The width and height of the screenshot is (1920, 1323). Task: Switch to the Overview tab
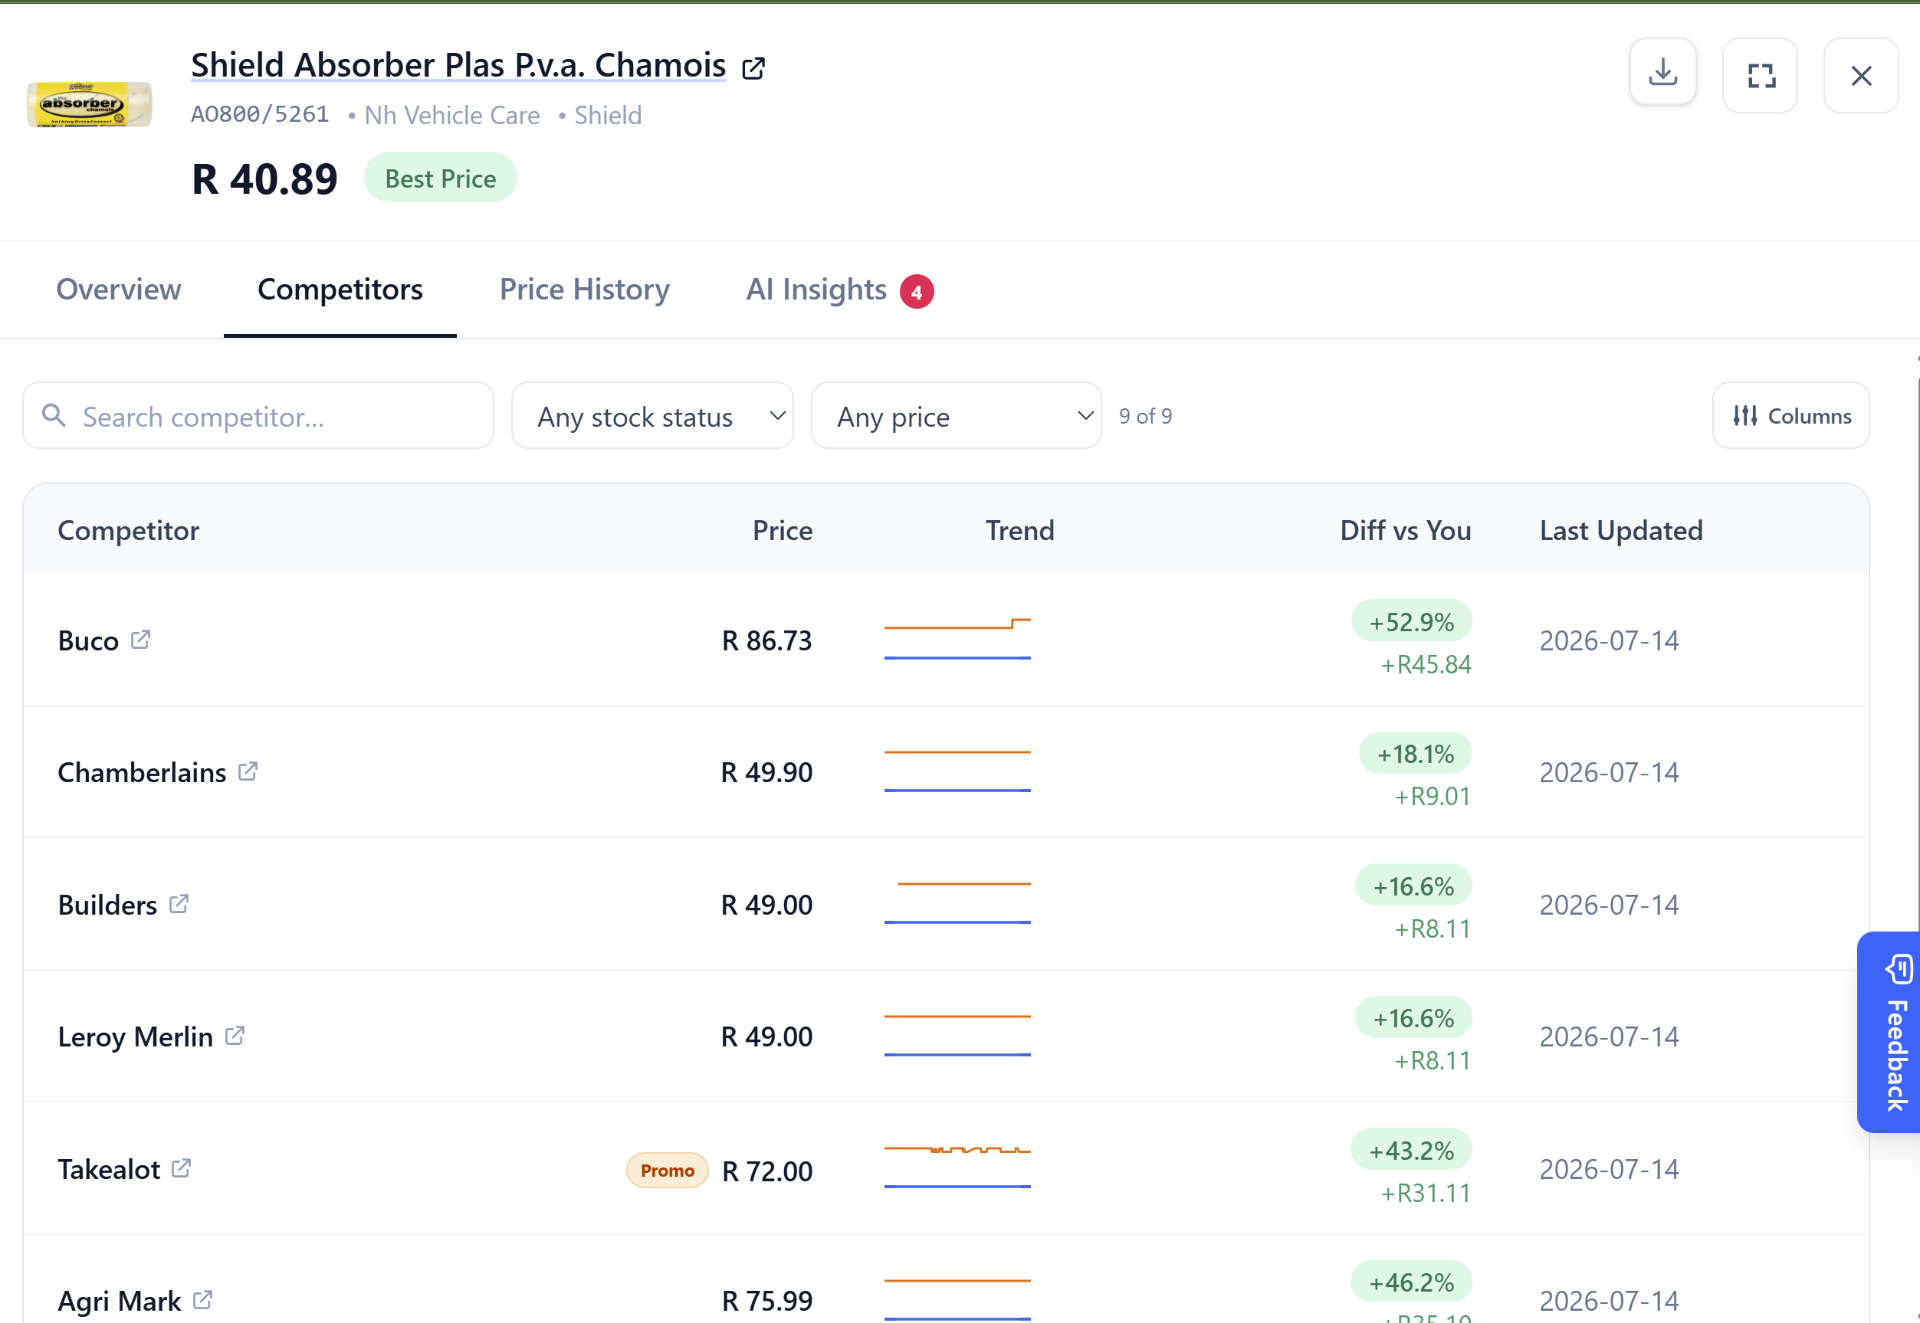(x=119, y=289)
